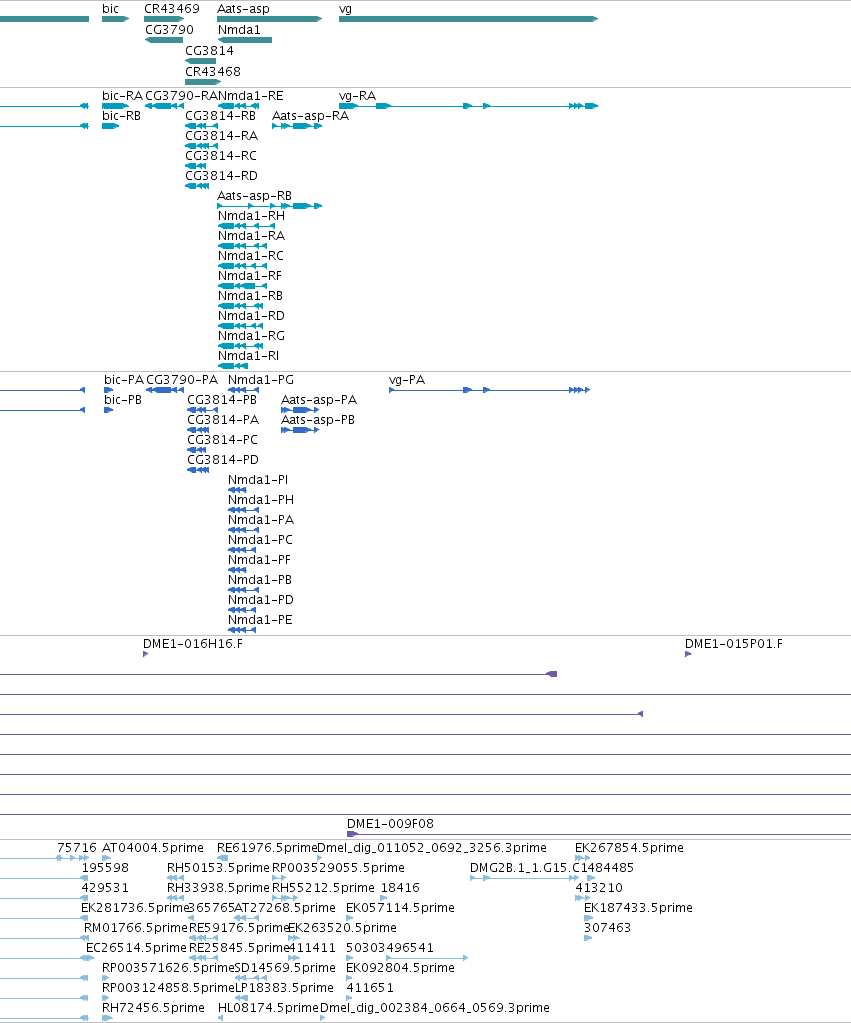Click the DME1-016H16.F BAC end label

(193, 644)
